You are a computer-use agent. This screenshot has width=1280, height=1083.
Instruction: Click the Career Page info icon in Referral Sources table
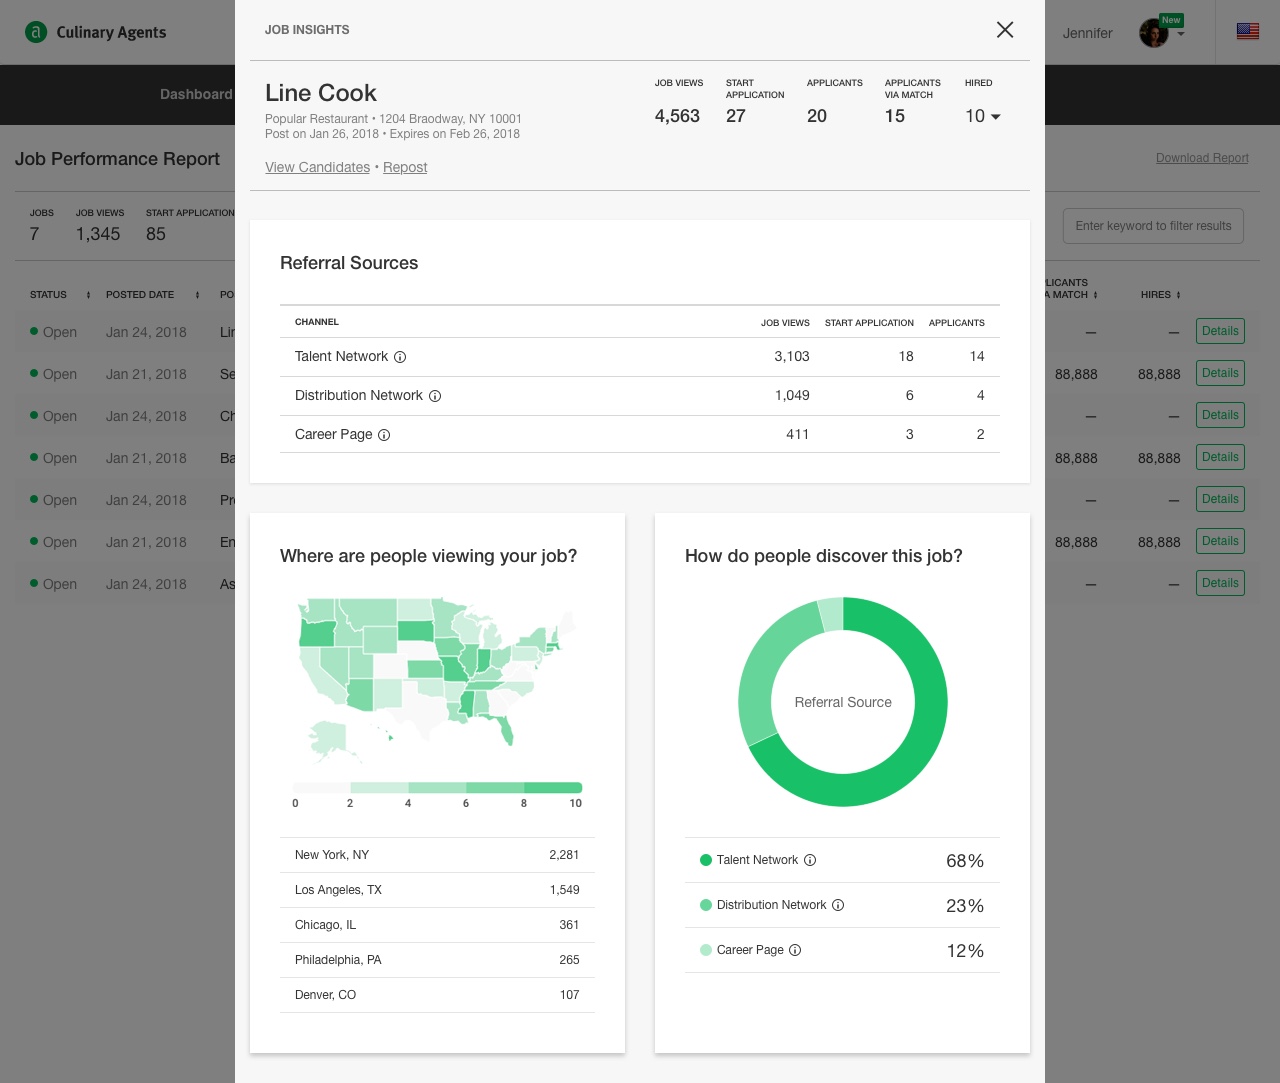coord(385,434)
